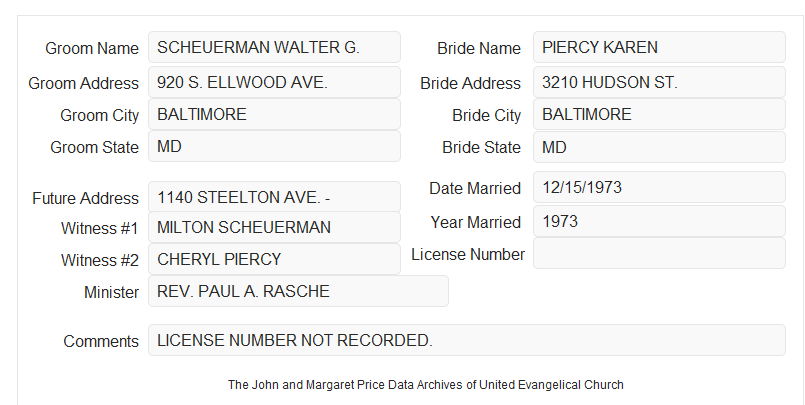Click the empty License Number field
Viewport: 805px width, 405px height.
[x=659, y=253]
